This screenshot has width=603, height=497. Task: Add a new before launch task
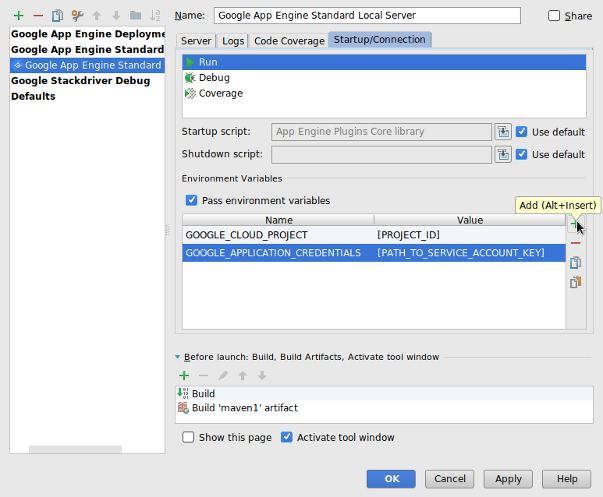[x=184, y=375]
